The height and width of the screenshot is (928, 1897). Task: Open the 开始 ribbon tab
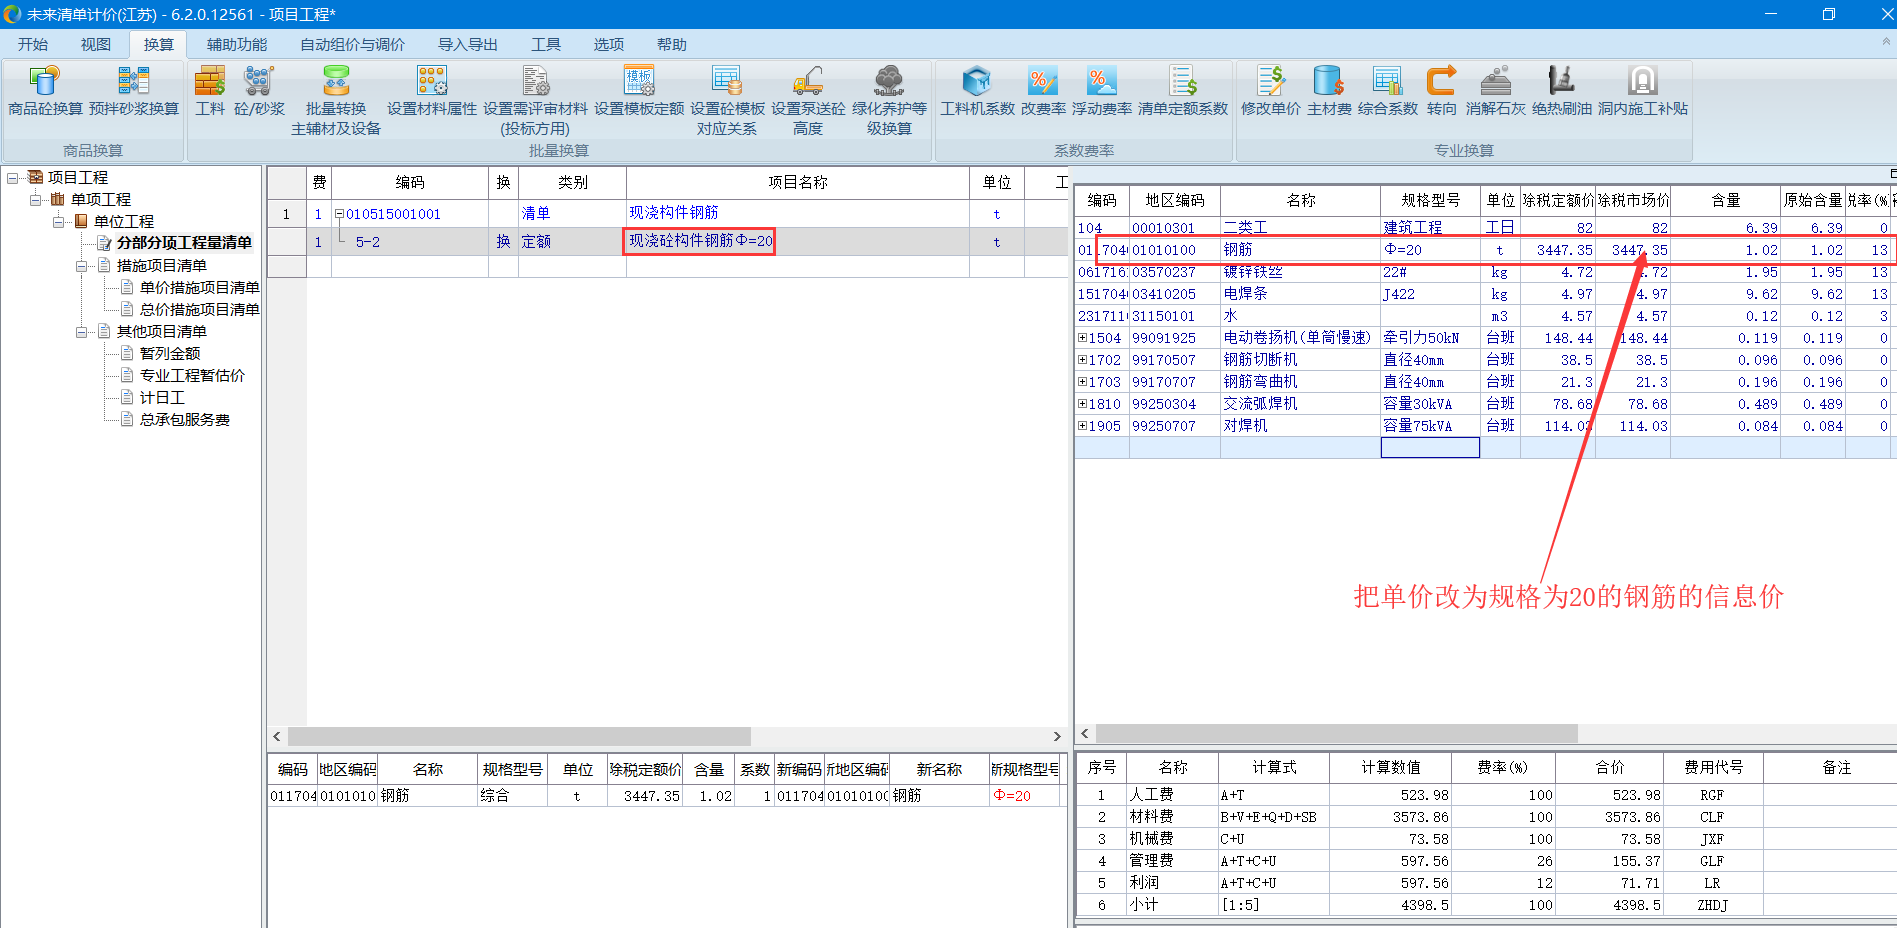coord(33,44)
